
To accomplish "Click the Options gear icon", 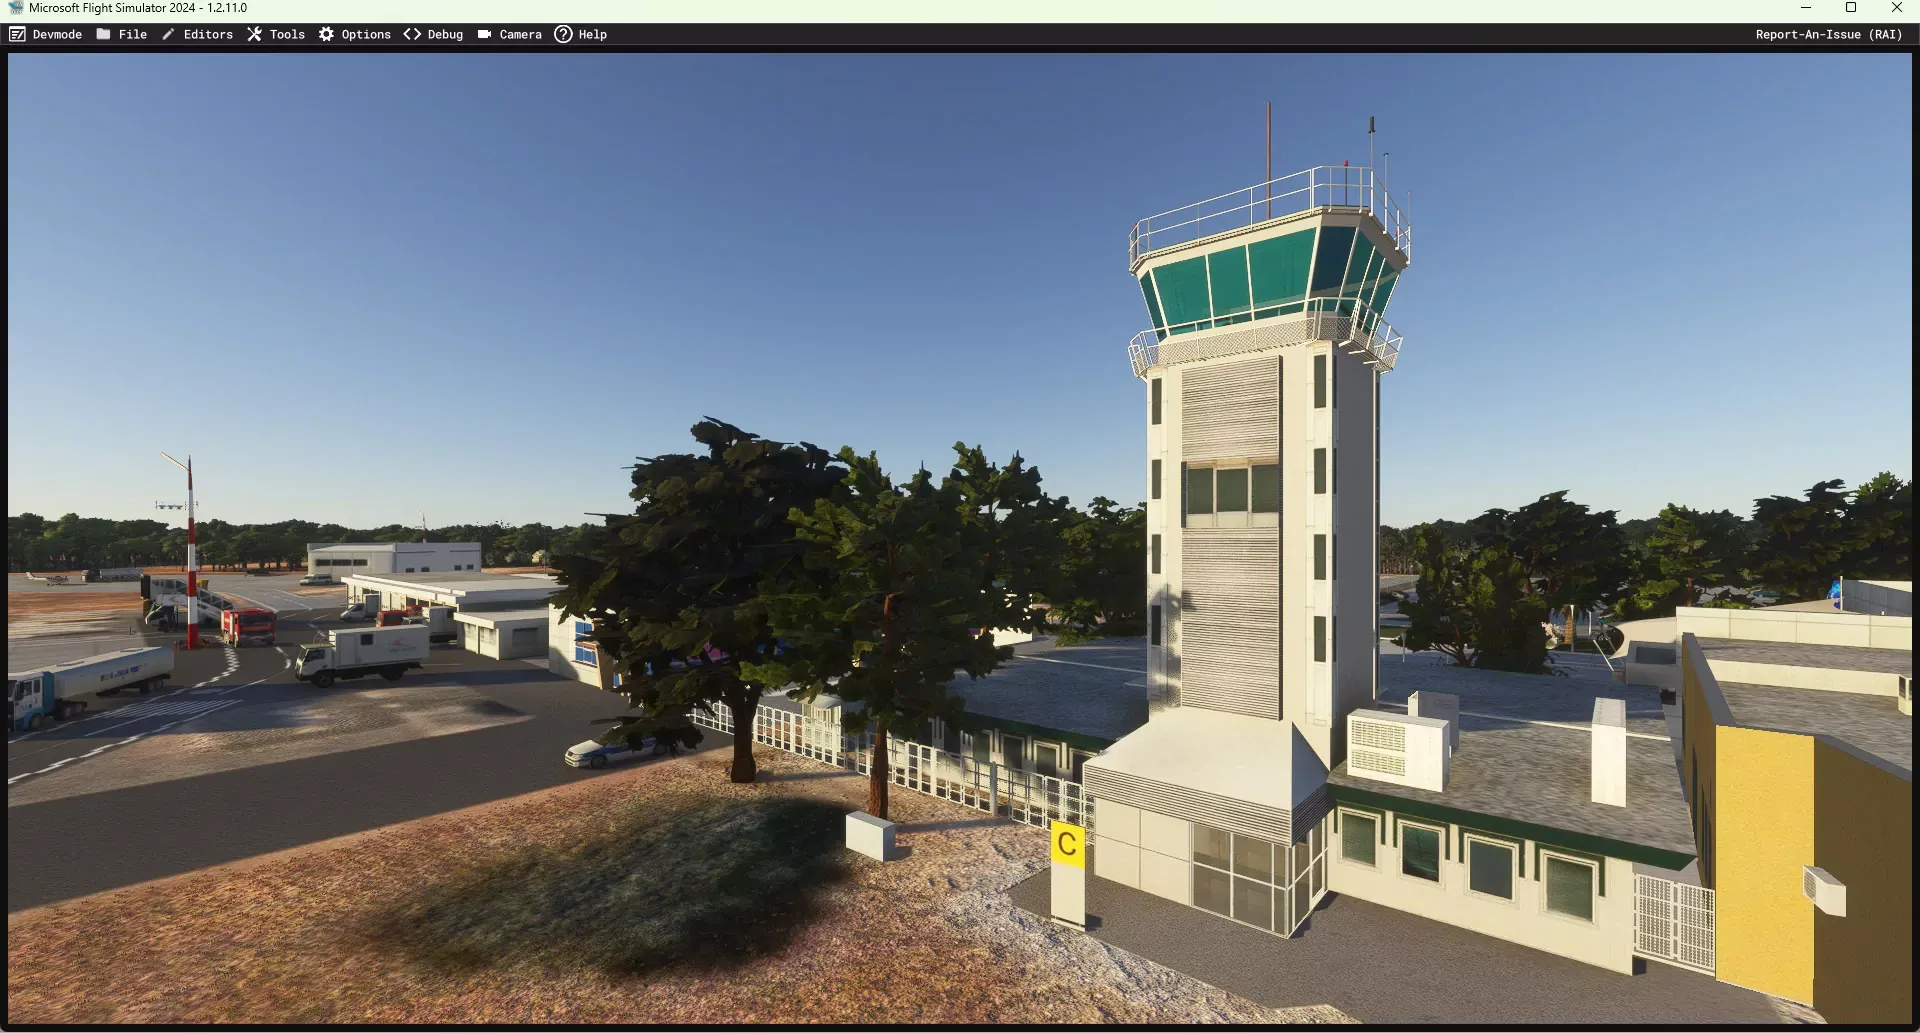I will pos(326,34).
